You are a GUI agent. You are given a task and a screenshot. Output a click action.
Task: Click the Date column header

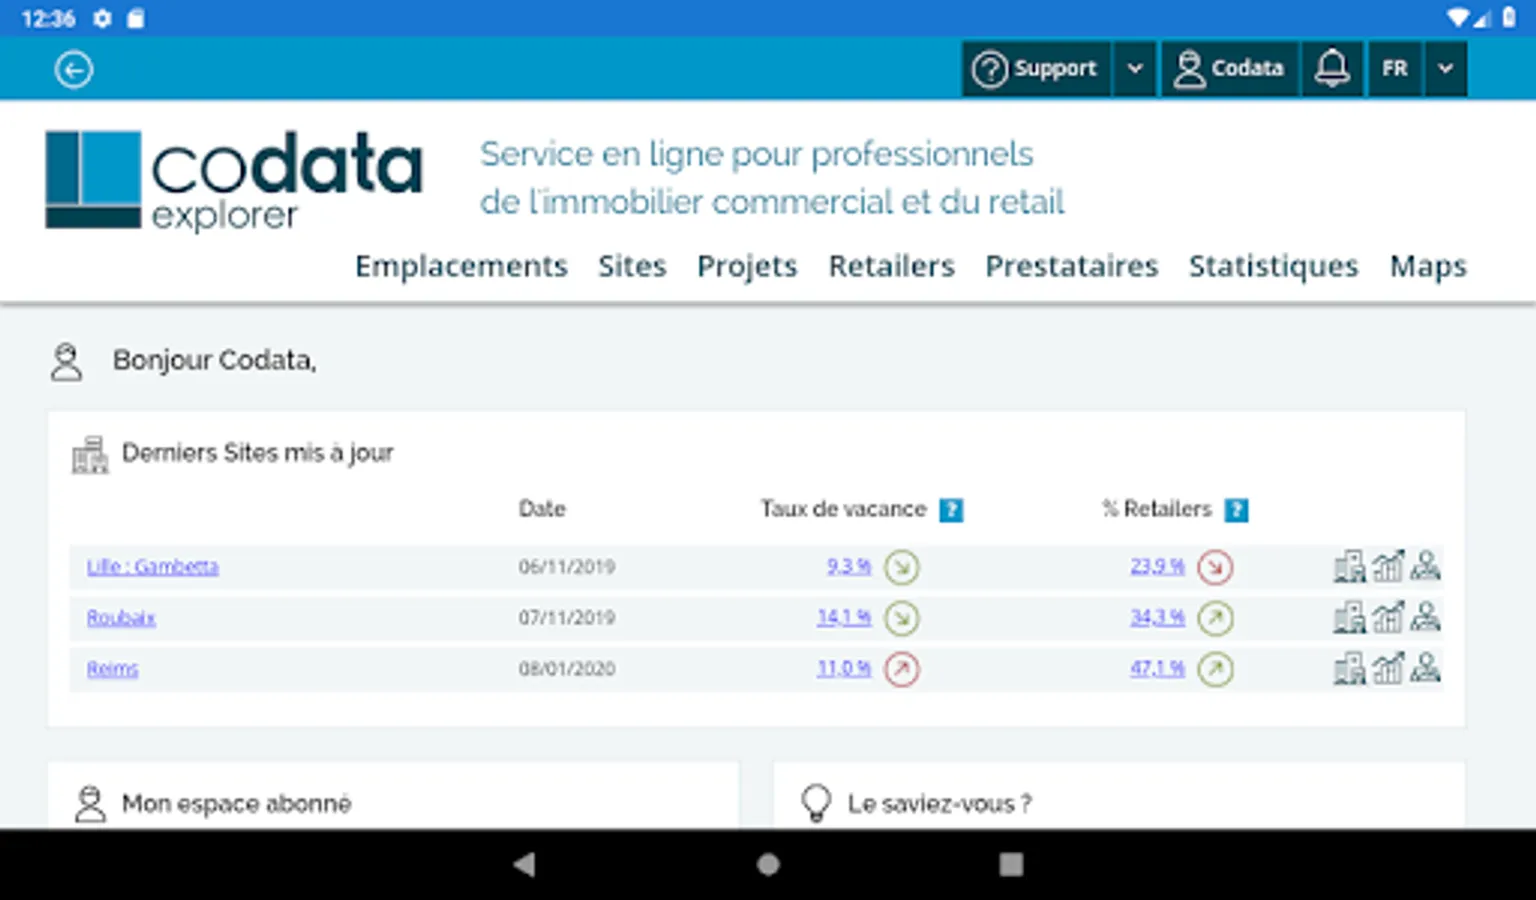click(542, 509)
